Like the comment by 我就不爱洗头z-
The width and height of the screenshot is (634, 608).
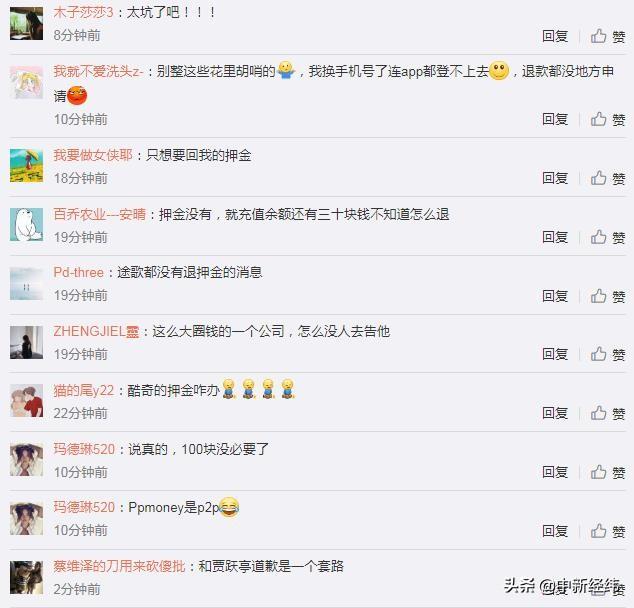point(608,119)
